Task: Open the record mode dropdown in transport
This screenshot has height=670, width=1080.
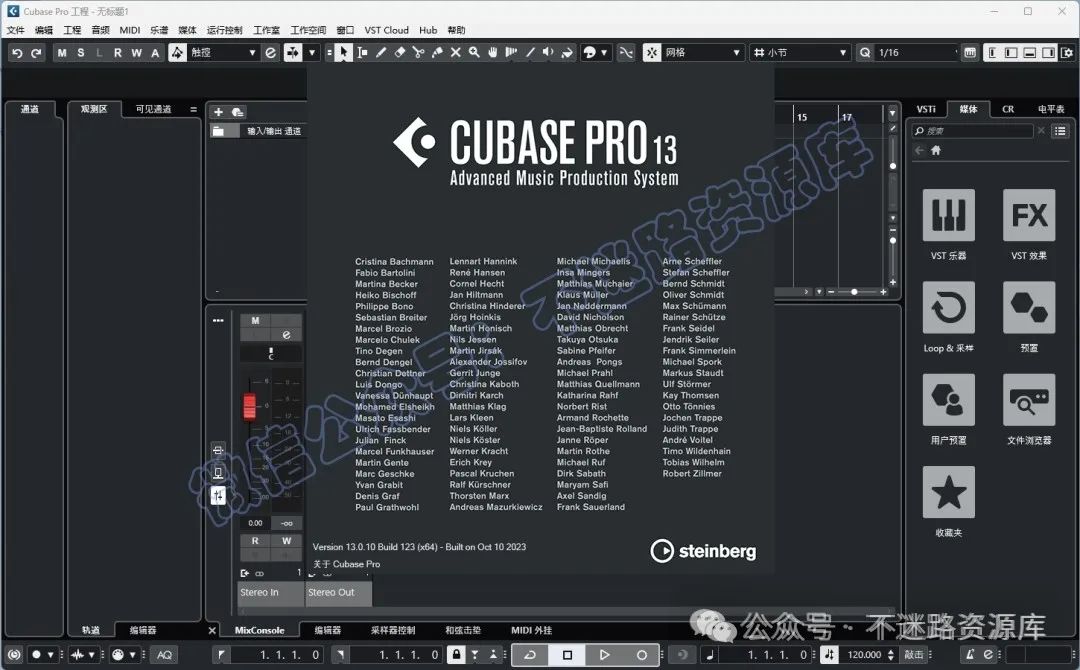Action: point(50,655)
